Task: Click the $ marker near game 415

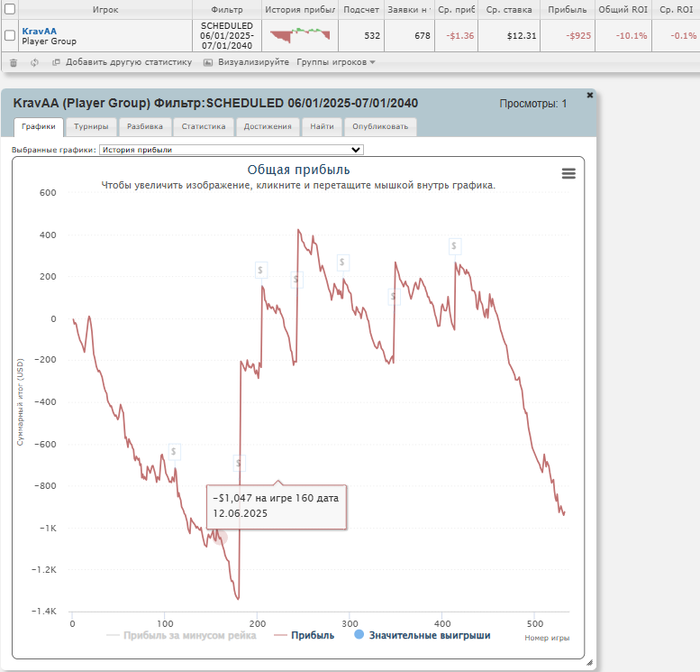Action: click(454, 246)
